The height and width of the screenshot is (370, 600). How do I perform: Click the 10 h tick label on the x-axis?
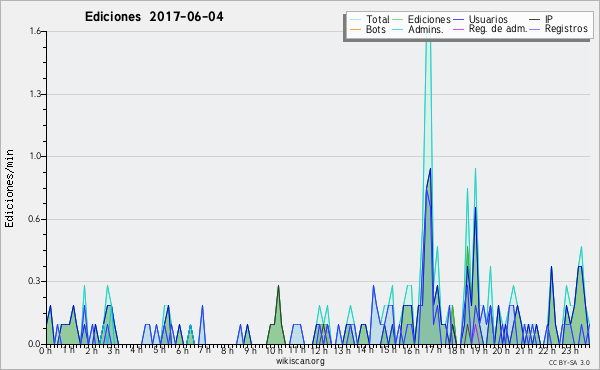pyautogui.click(x=274, y=350)
